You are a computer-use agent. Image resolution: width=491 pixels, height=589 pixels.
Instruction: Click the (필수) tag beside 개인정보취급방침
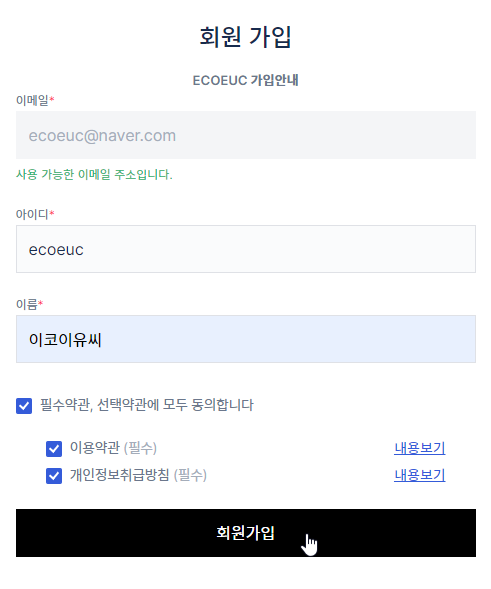tap(190, 476)
